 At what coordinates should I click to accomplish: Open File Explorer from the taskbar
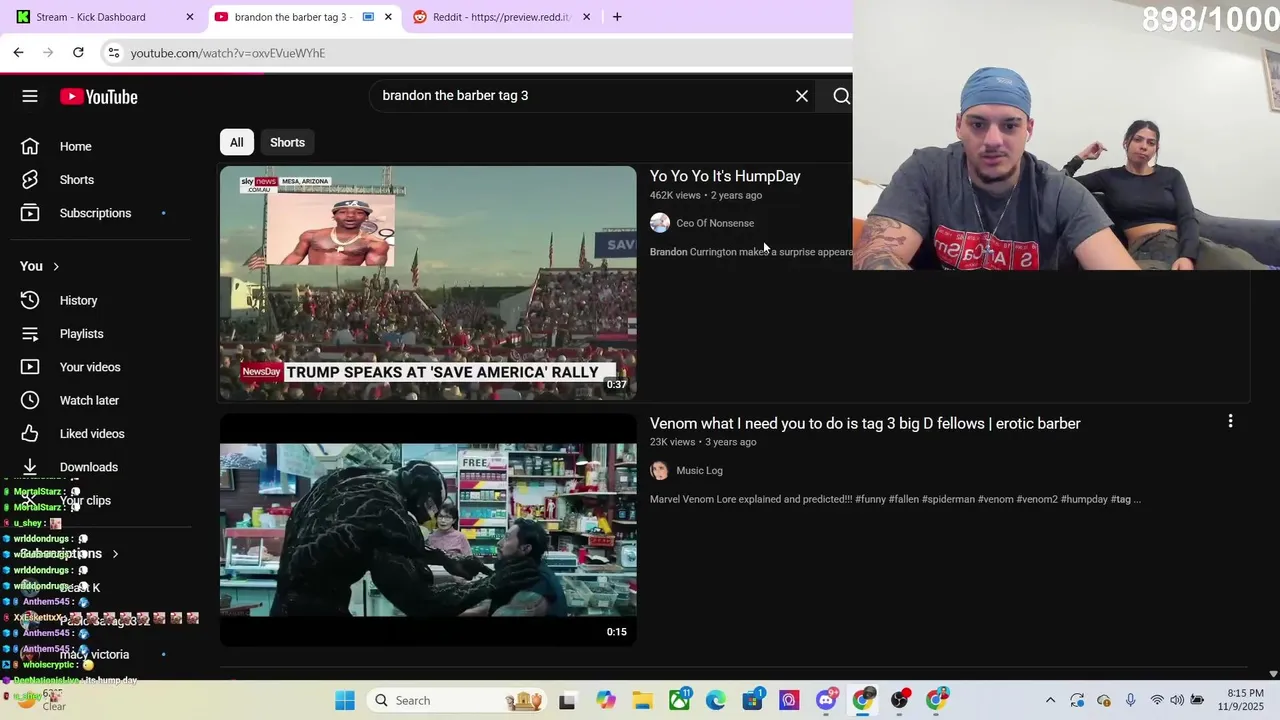pos(642,700)
